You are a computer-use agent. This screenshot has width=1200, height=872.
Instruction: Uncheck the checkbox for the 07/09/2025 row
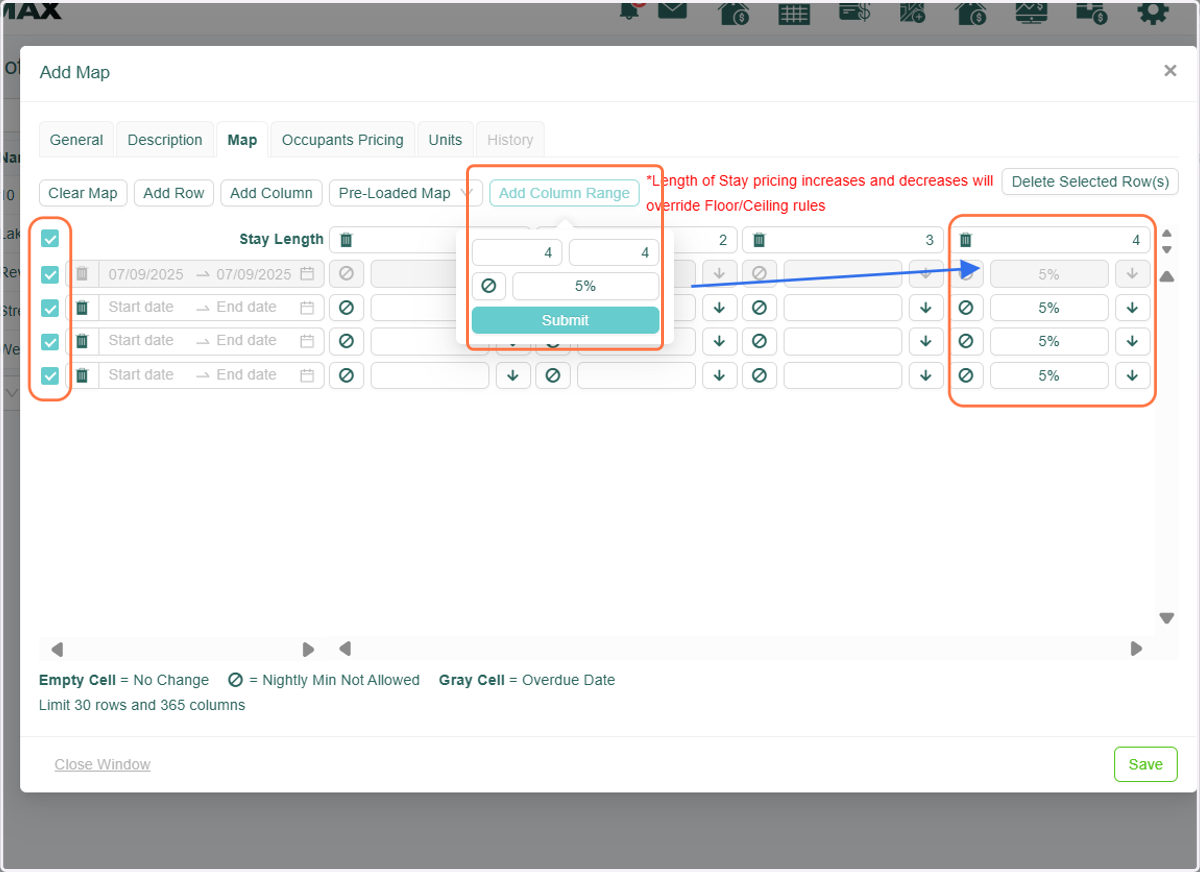point(50,275)
